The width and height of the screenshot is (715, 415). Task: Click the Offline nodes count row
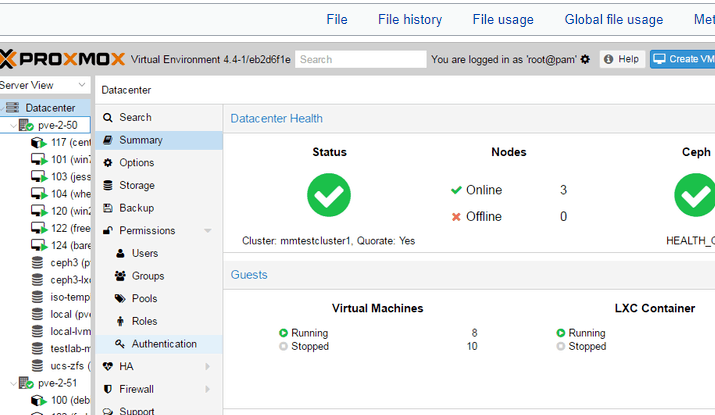[509, 216]
